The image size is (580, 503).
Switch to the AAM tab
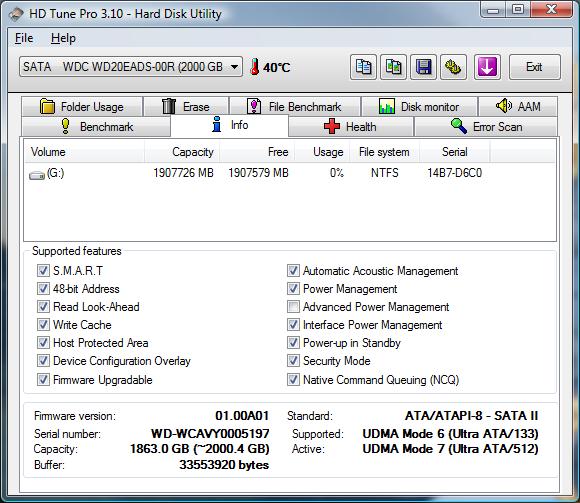[x=518, y=107]
